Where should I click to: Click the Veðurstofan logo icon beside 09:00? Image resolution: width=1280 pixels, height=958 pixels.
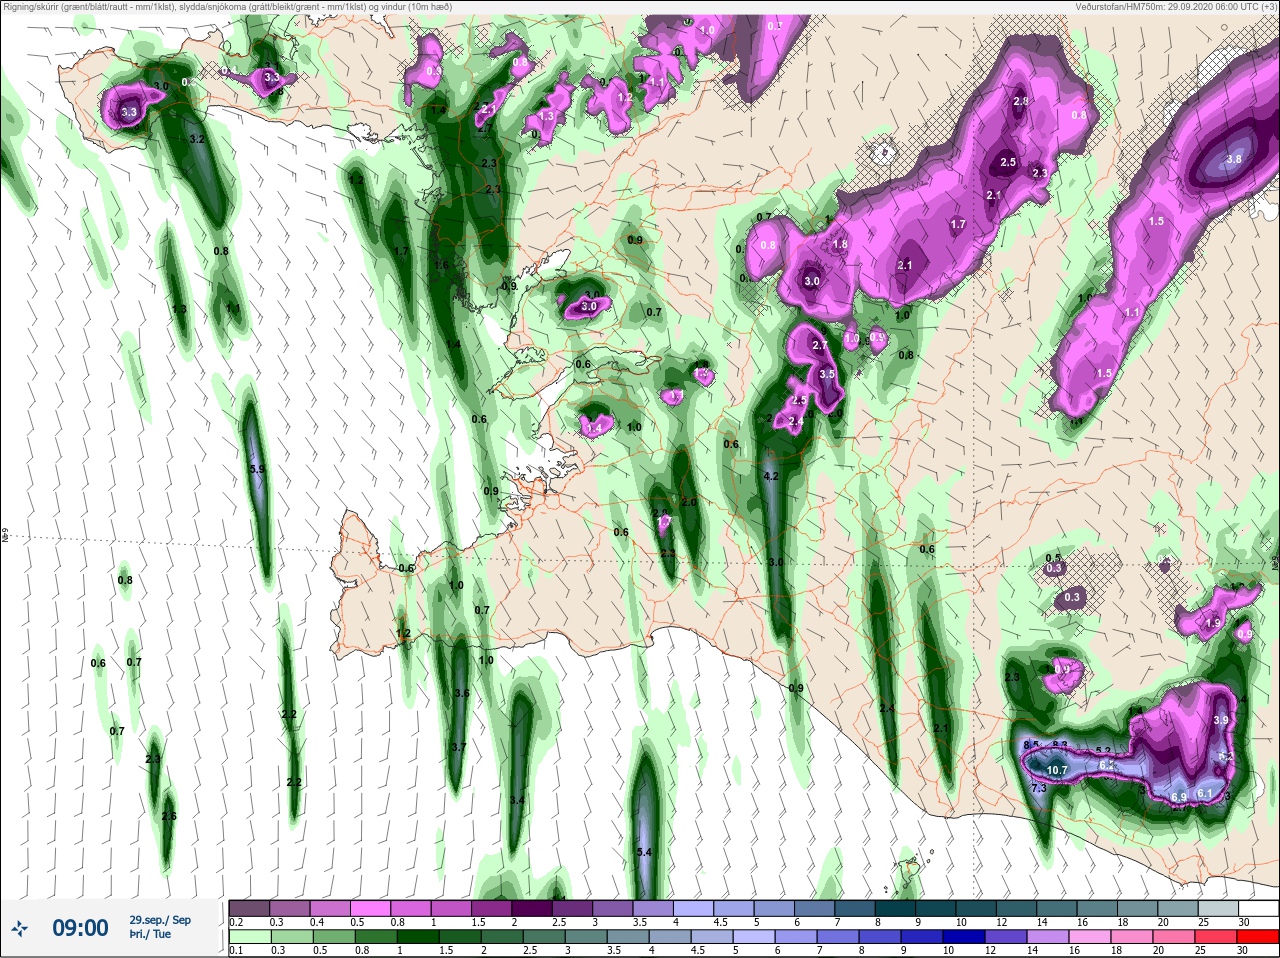coord(20,929)
